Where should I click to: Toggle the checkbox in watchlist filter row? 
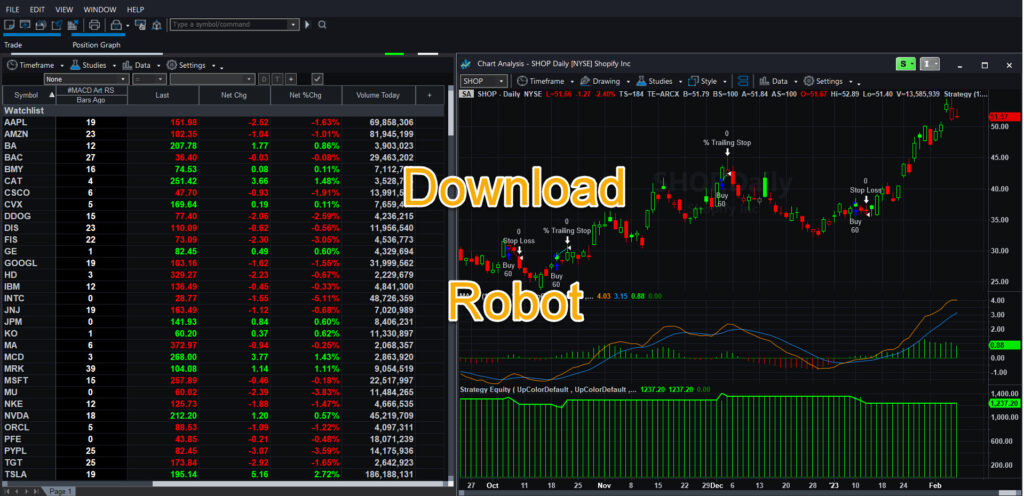[317, 78]
